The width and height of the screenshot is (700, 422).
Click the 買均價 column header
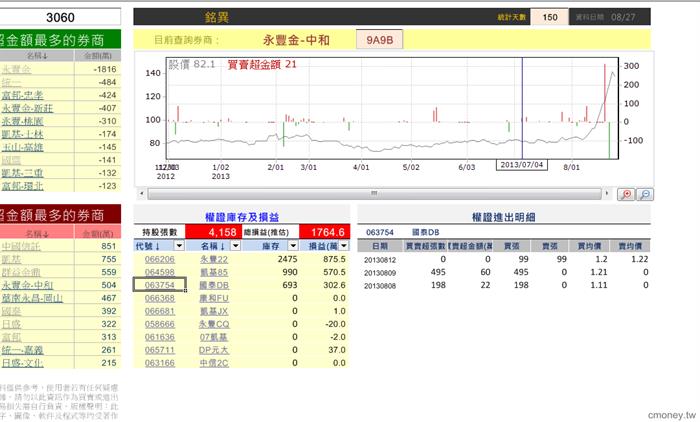tap(589, 246)
